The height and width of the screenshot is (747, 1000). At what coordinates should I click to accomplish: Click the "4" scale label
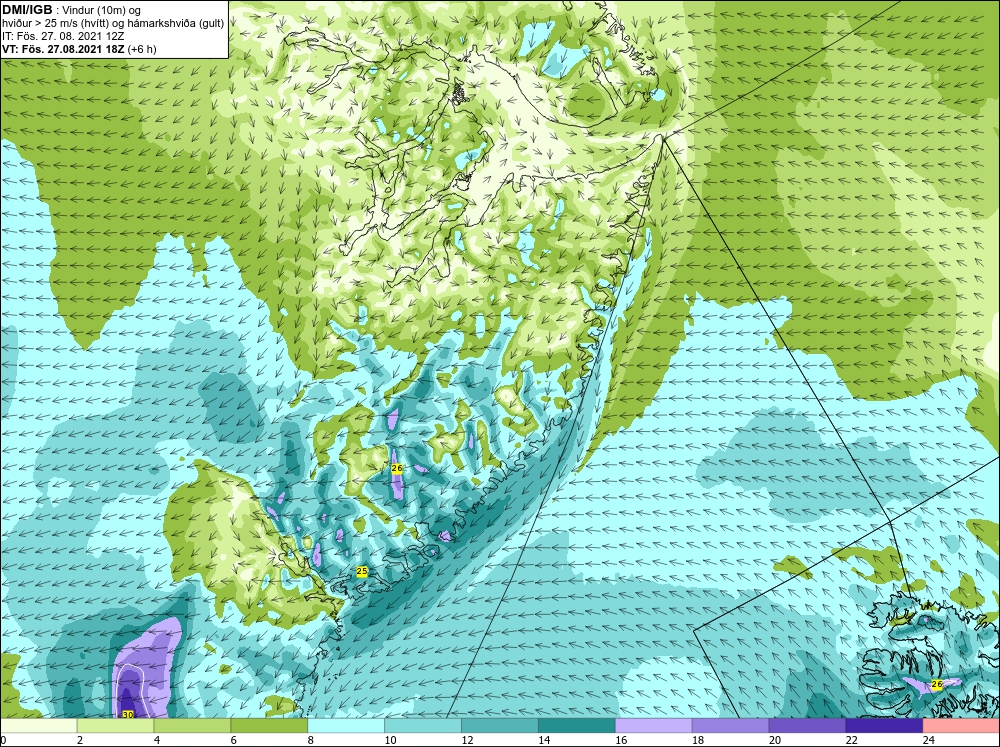(157, 740)
